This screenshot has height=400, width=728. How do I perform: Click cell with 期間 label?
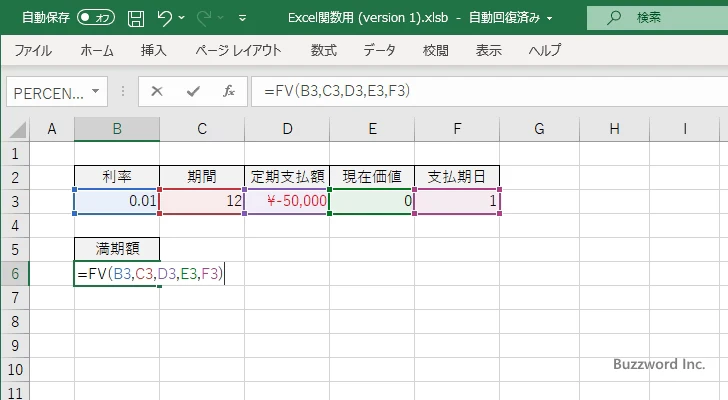point(202,177)
